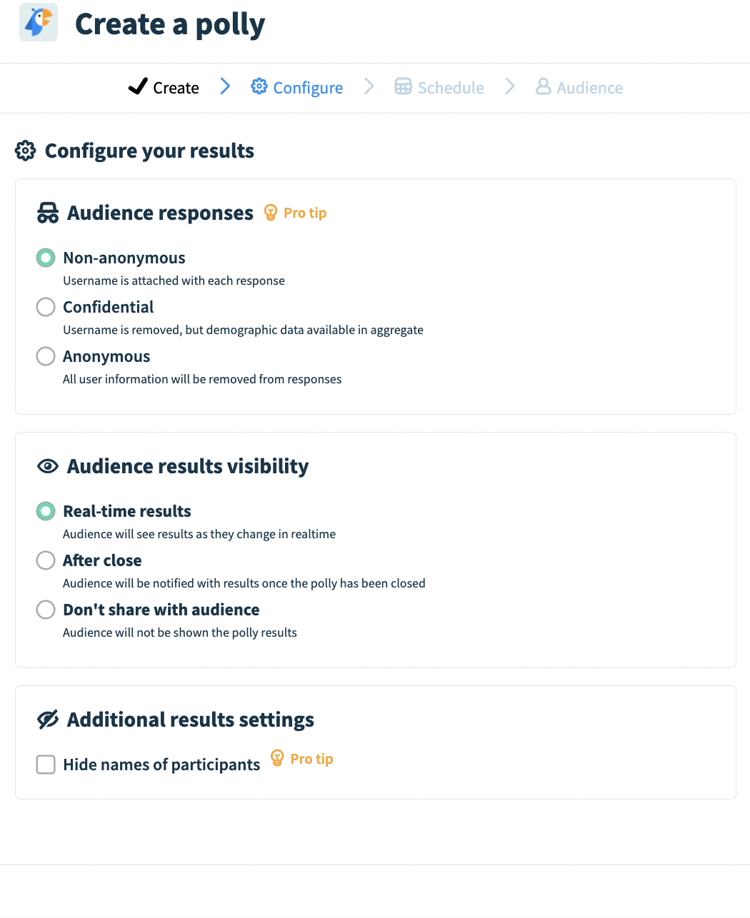Click the chevron between Schedule and Audience
The width and height of the screenshot is (750, 918).
[x=509, y=87]
